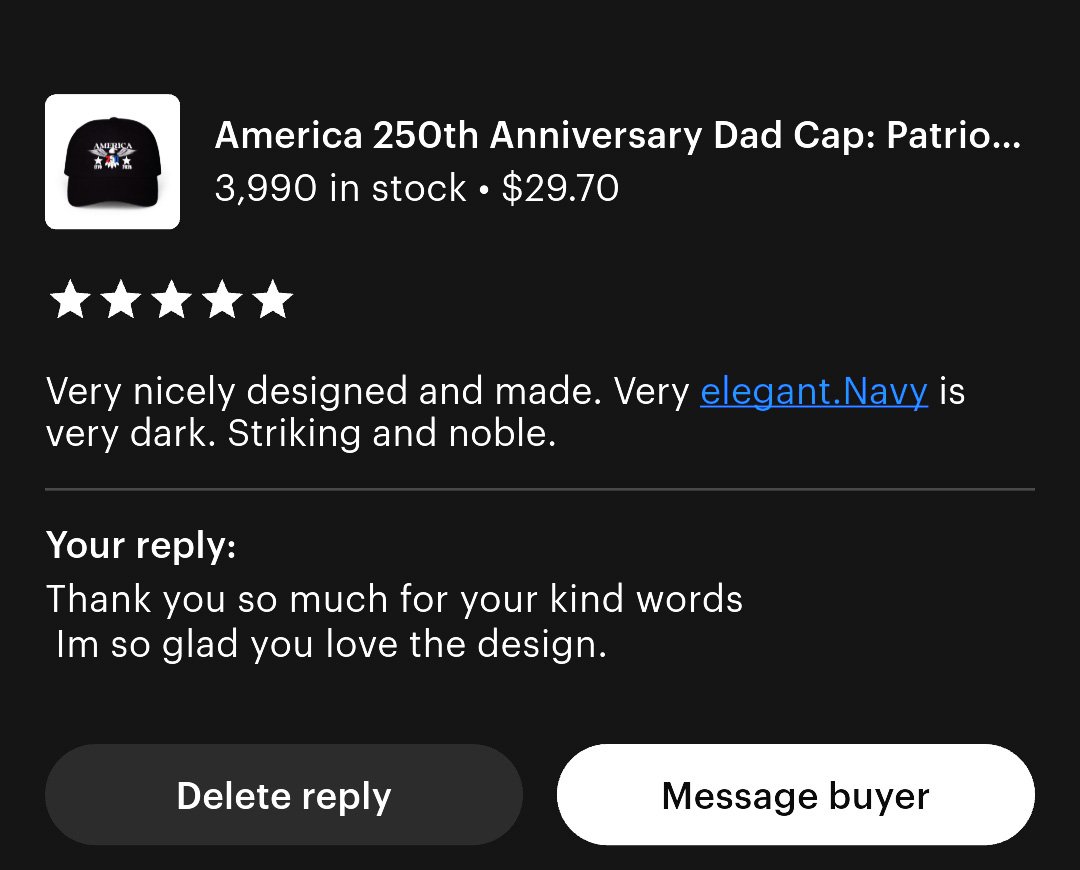Click the third review star

click(171, 300)
